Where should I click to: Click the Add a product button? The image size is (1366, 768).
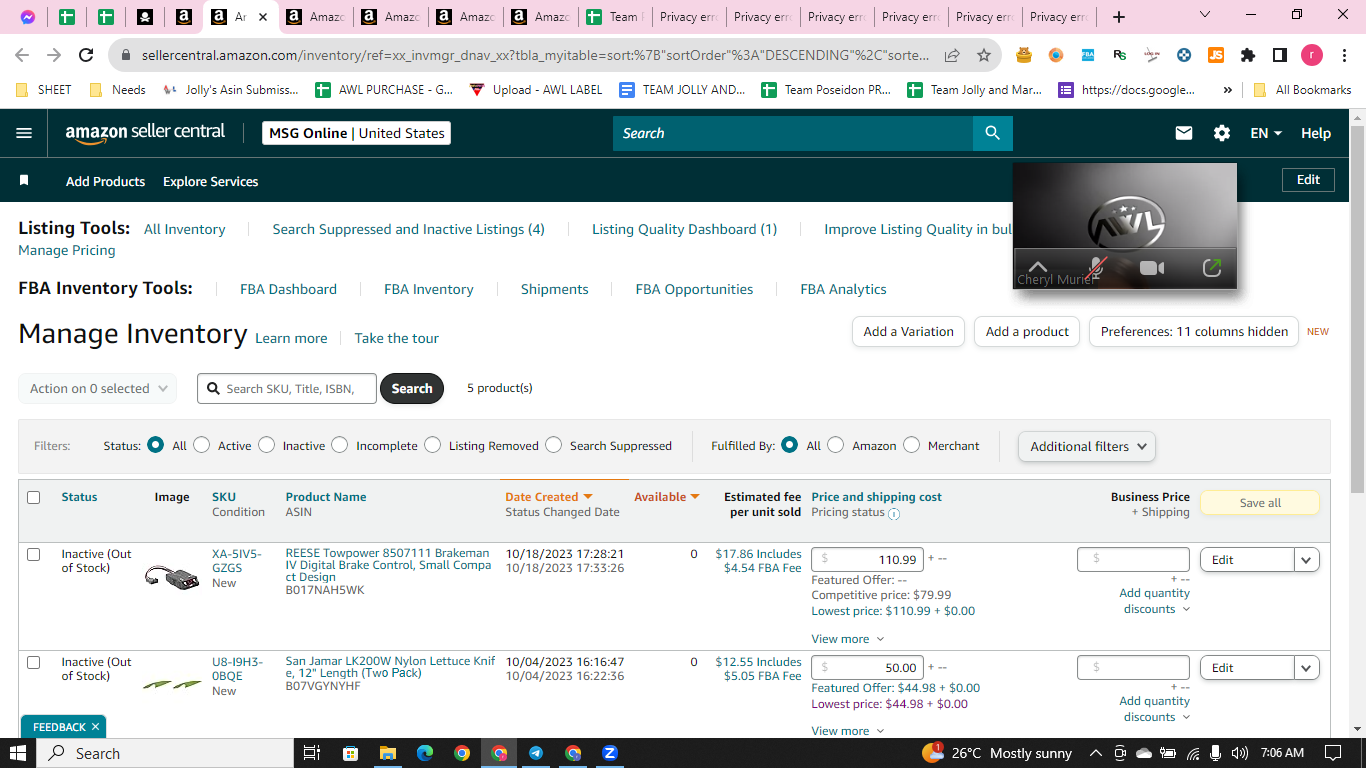pyautogui.click(x=1027, y=332)
